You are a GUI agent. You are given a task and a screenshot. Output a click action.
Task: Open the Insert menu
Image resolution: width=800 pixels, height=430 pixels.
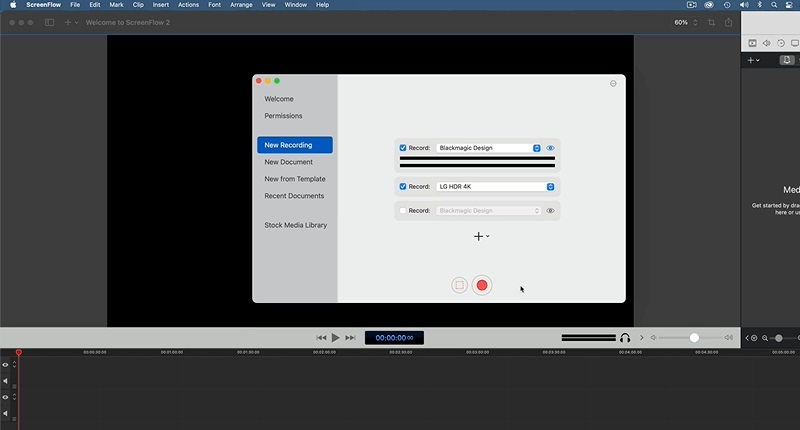pyautogui.click(x=161, y=5)
